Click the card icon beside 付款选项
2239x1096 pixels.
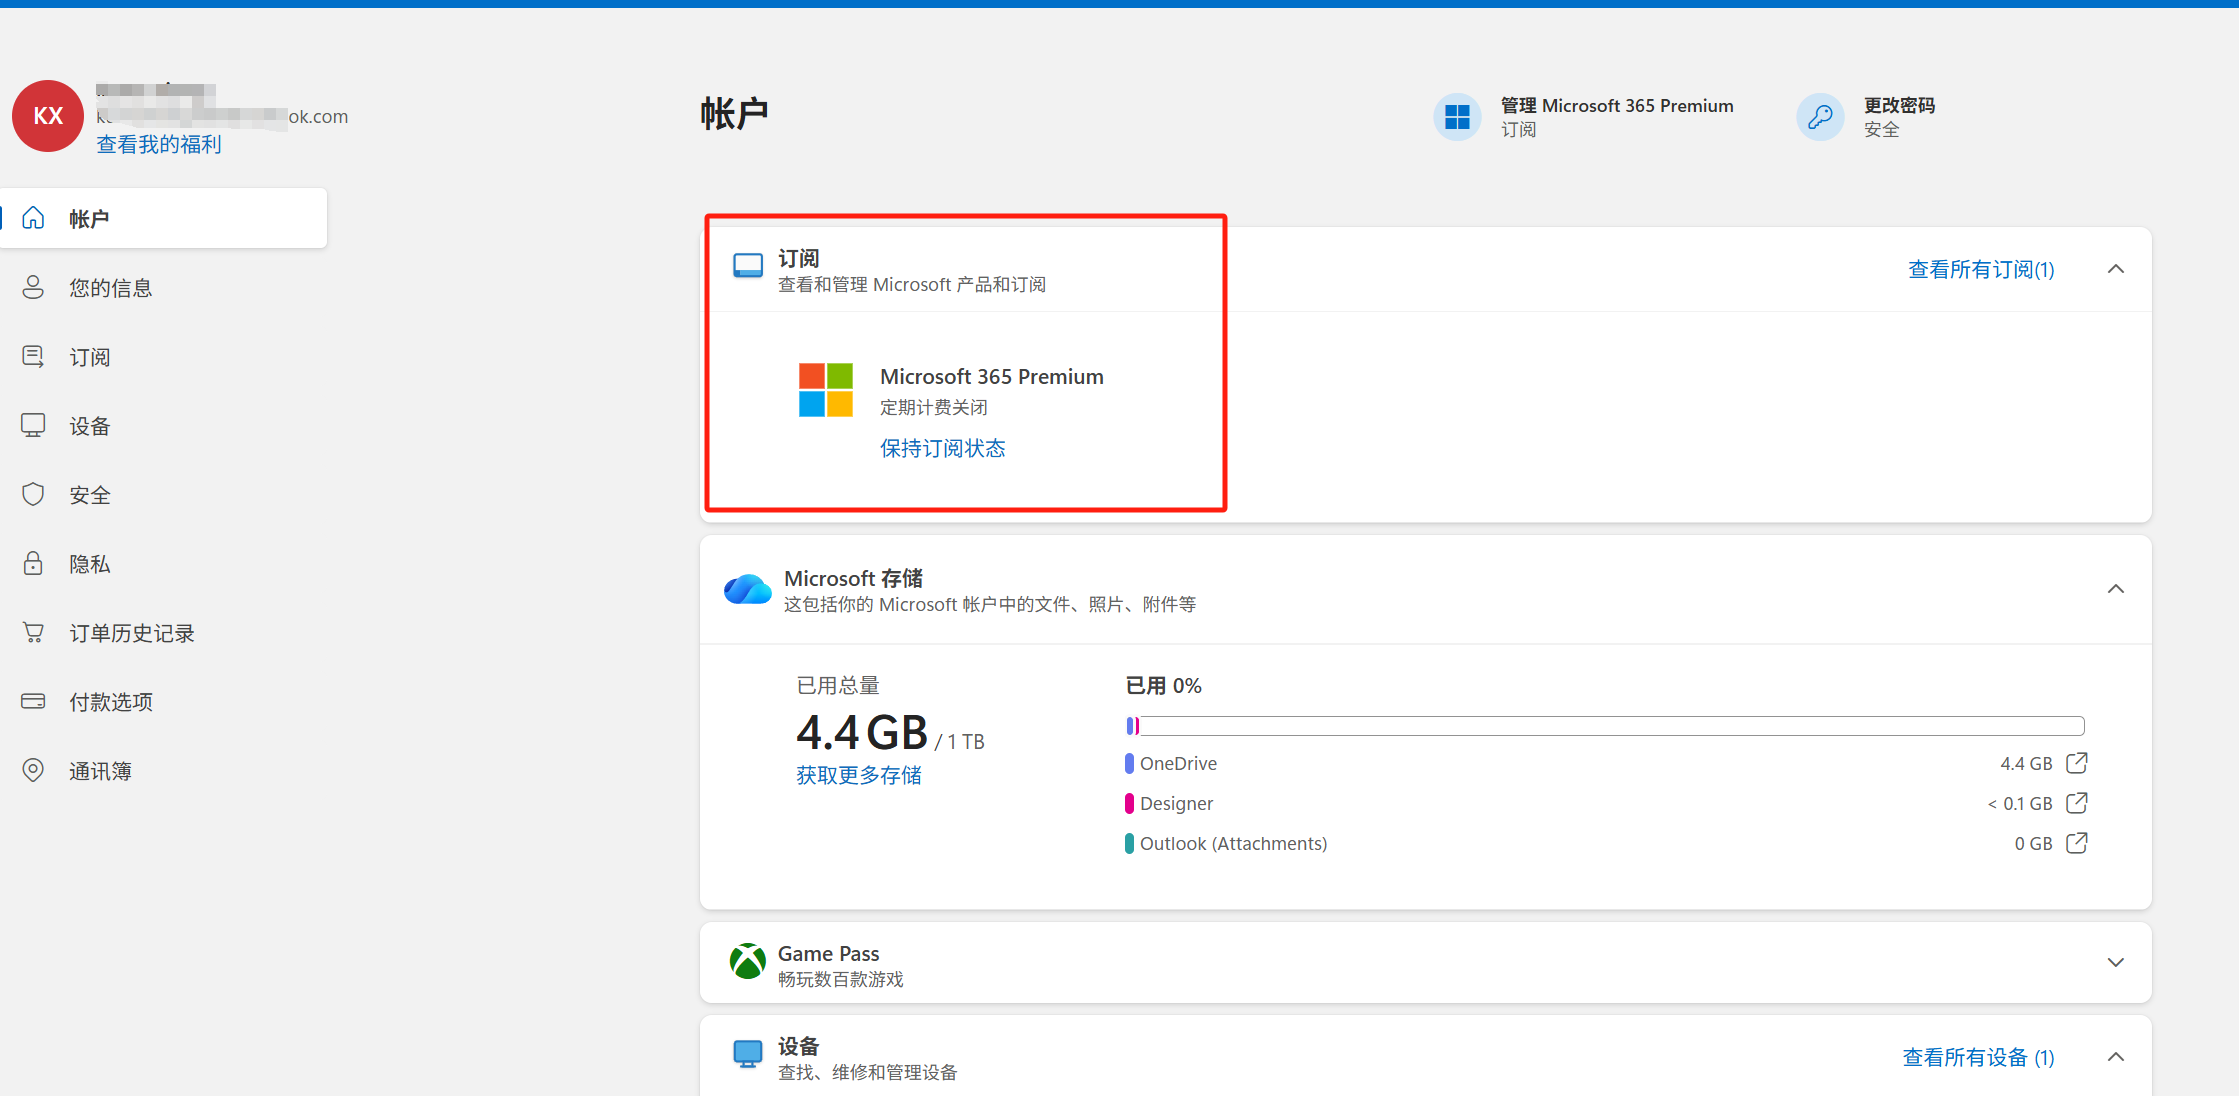click(x=33, y=701)
